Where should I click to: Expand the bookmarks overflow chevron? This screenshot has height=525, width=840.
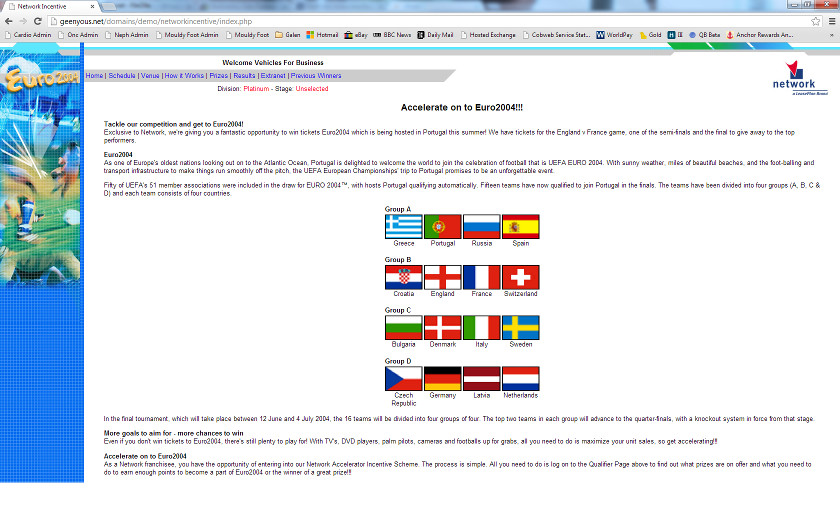[x=832, y=35]
